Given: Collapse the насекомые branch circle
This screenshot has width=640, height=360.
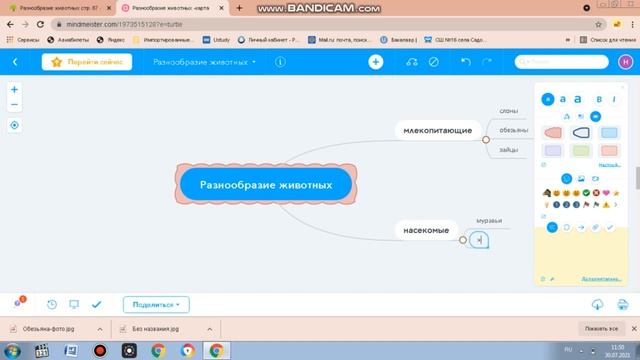Looking at the screenshot, I should (x=462, y=240).
